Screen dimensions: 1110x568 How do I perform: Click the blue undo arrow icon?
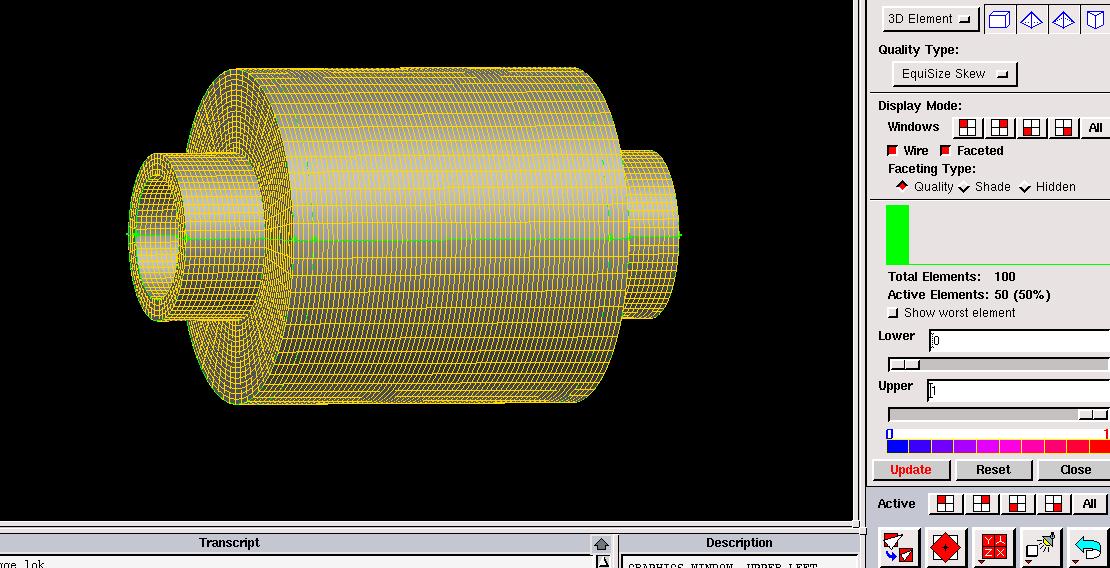click(x=1088, y=548)
